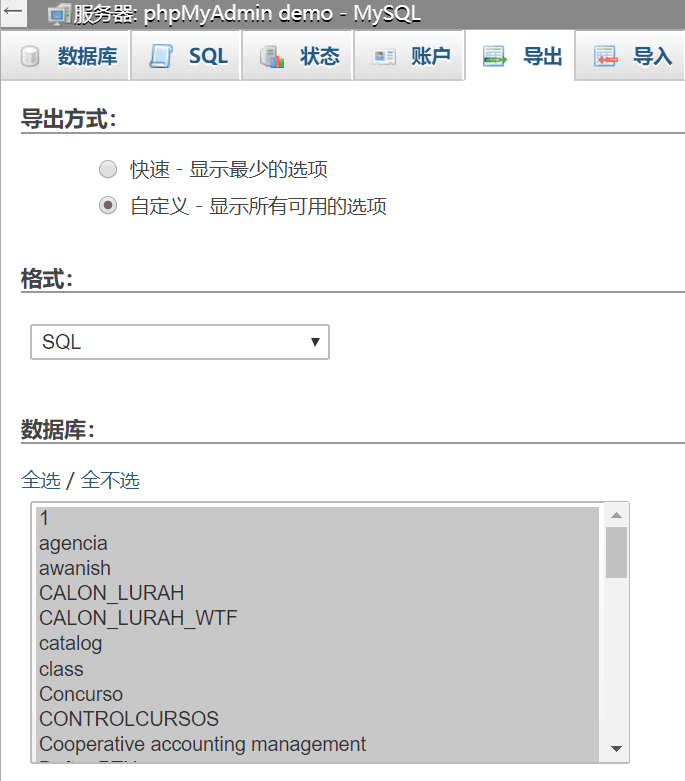Open the 状态 tab
Viewport: 685px width, 781px height.
pyautogui.click(x=297, y=55)
